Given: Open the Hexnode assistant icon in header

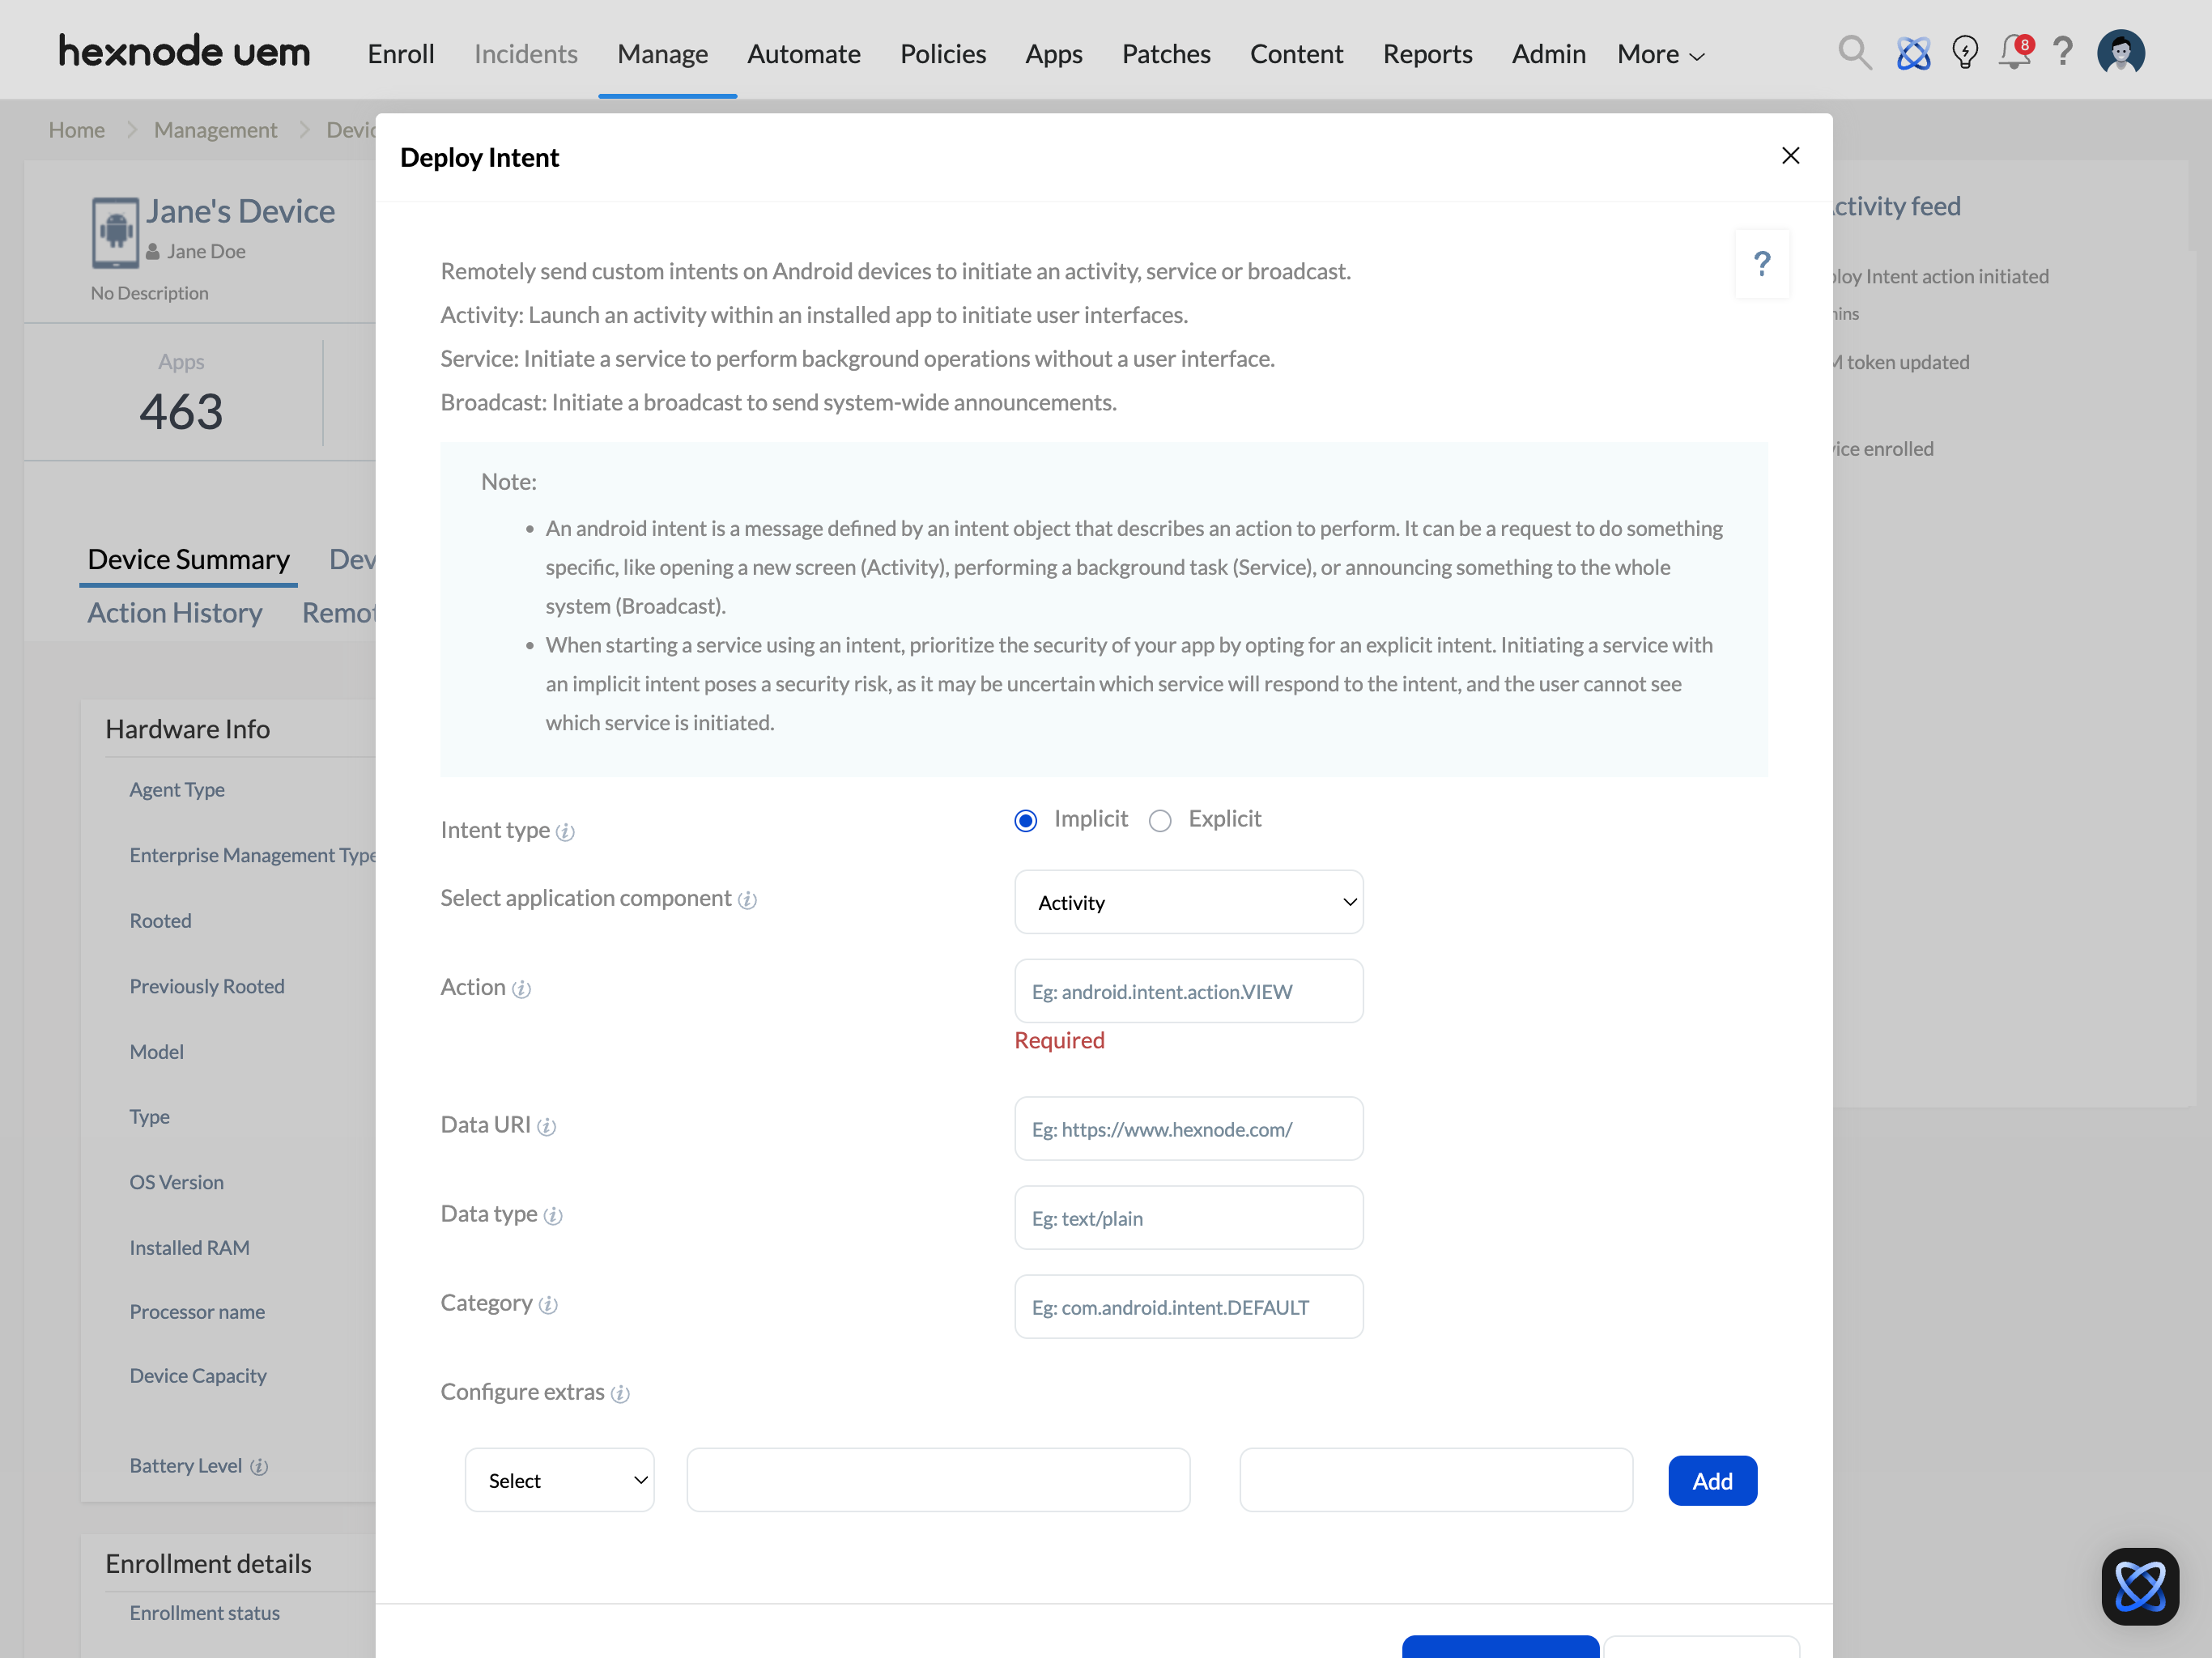Looking at the screenshot, I should click(x=1913, y=52).
